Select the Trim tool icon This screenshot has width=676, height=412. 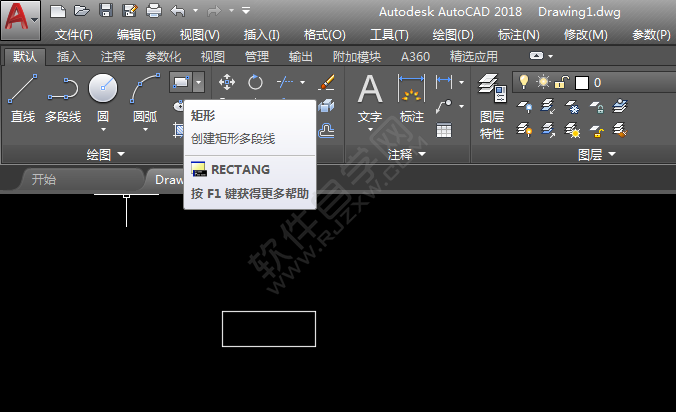click(x=285, y=82)
